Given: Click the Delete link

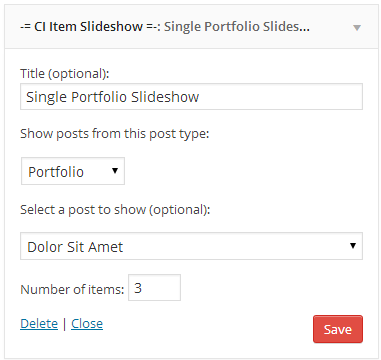Looking at the screenshot, I should (x=39, y=324).
